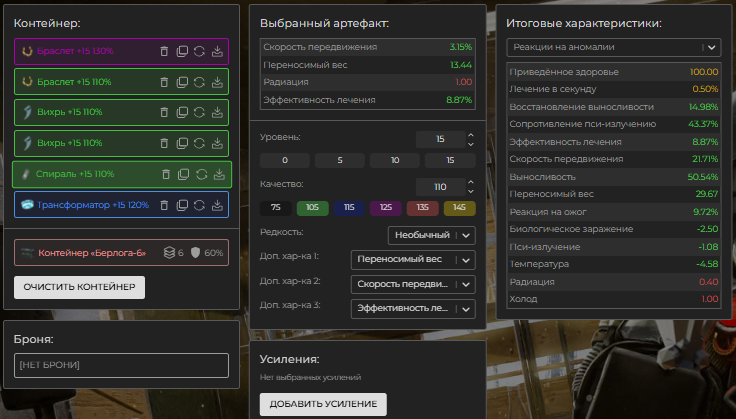This screenshot has width=736, height=419.
Task: Increase Качество with the up arrow
Action: tap(471, 183)
